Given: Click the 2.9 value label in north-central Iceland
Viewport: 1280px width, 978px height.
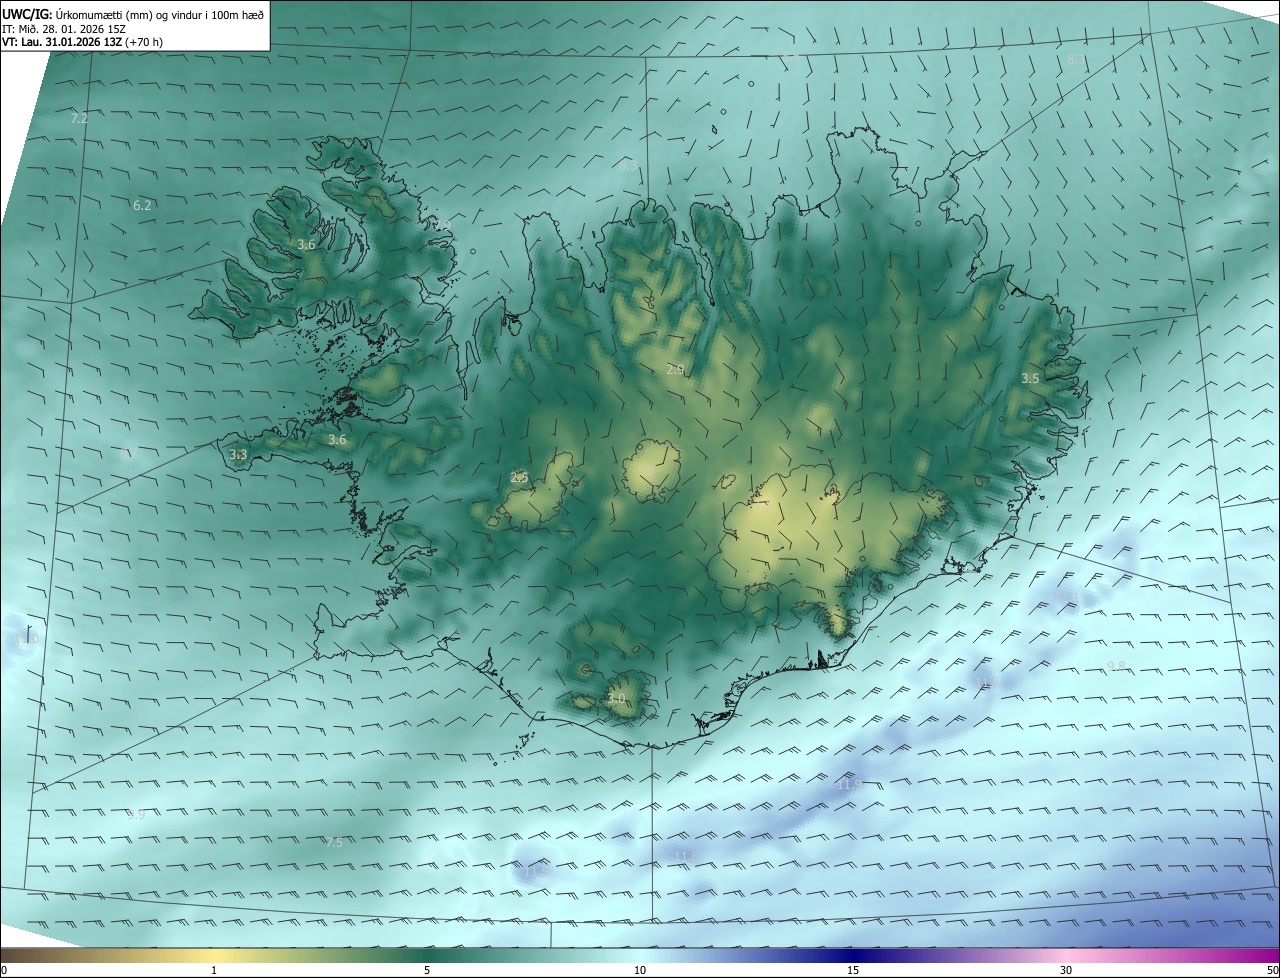Looking at the screenshot, I should [x=675, y=369].
